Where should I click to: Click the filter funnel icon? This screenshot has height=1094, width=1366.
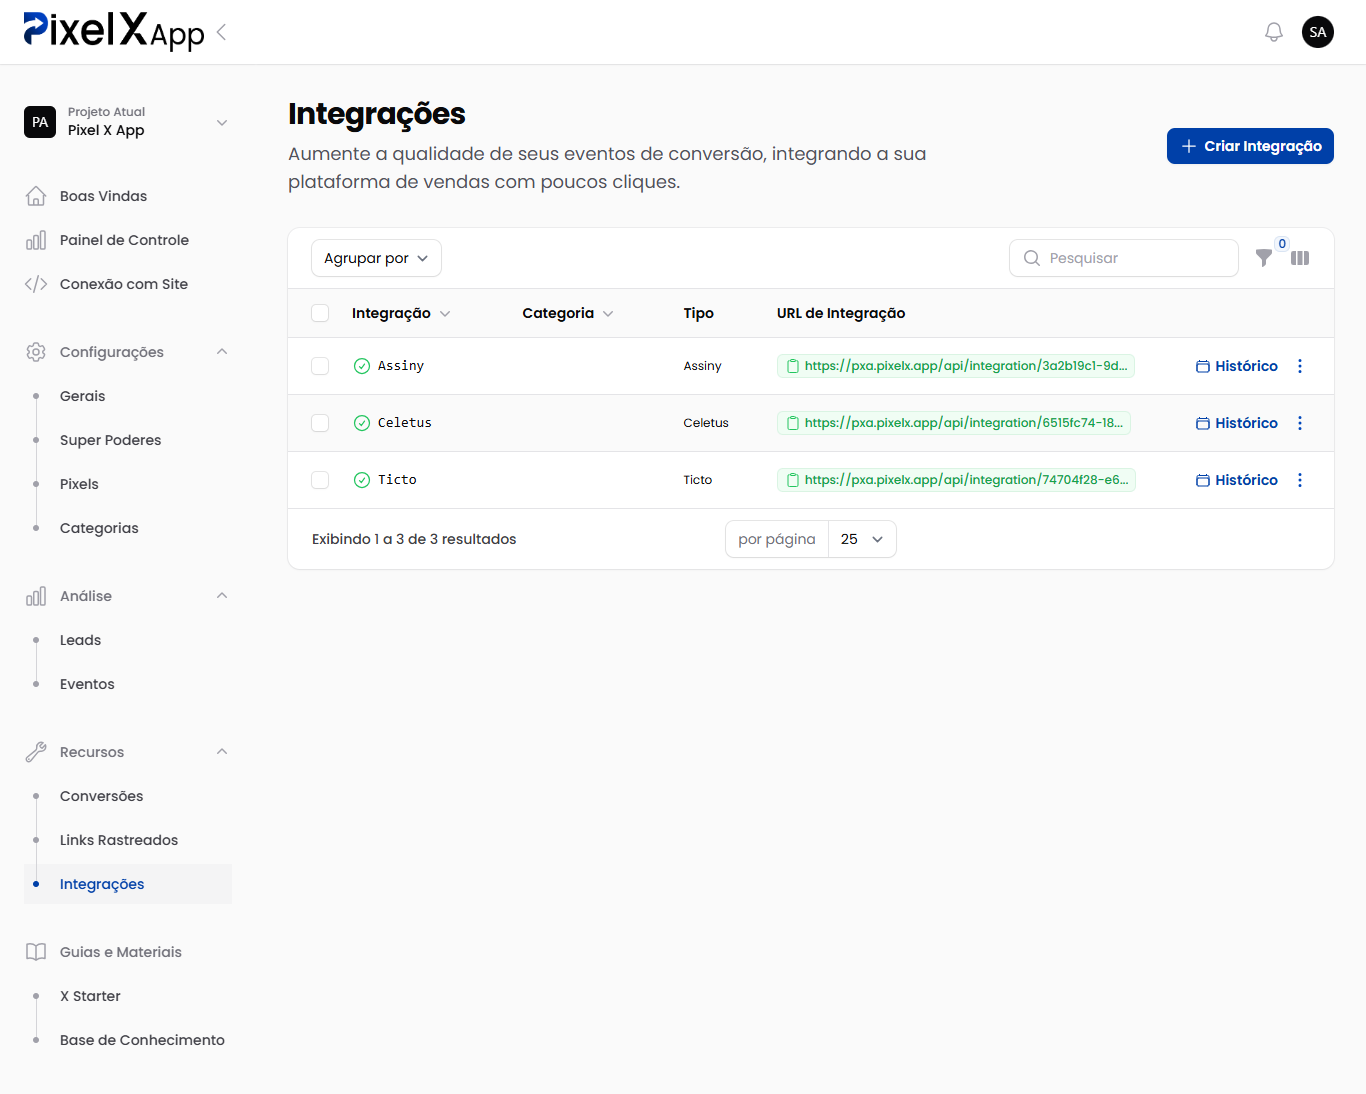click(1264, 258)
